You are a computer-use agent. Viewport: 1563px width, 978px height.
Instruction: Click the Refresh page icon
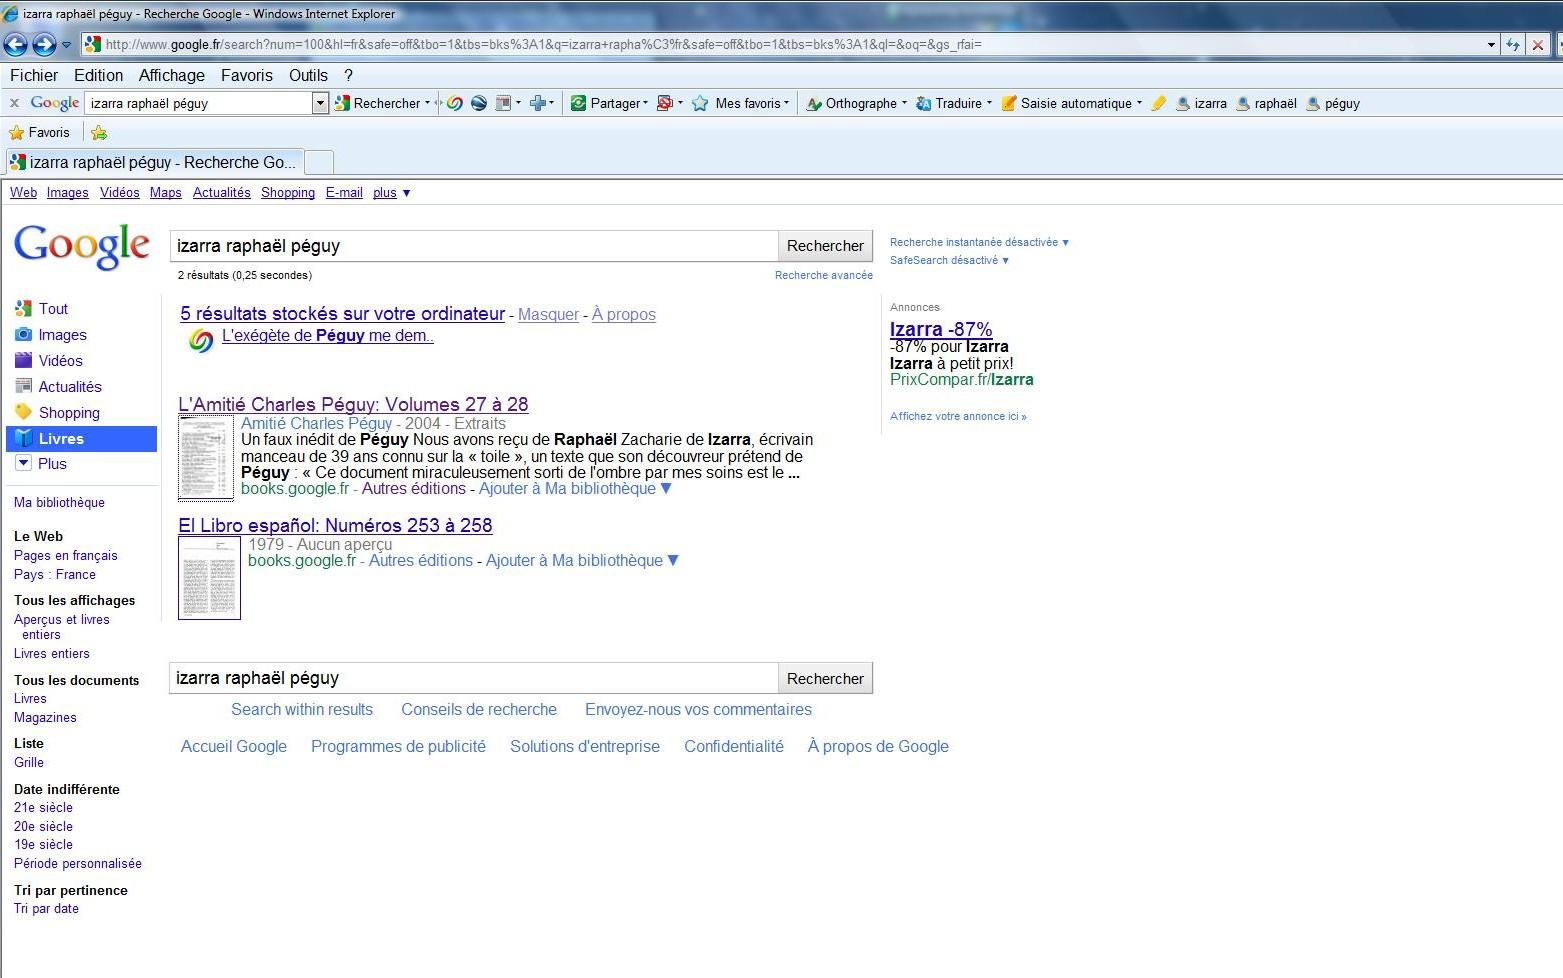pos(1513,44)
